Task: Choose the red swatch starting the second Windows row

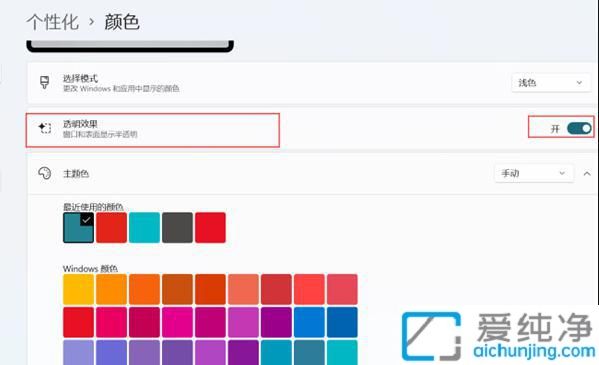Action: point(78,322)
